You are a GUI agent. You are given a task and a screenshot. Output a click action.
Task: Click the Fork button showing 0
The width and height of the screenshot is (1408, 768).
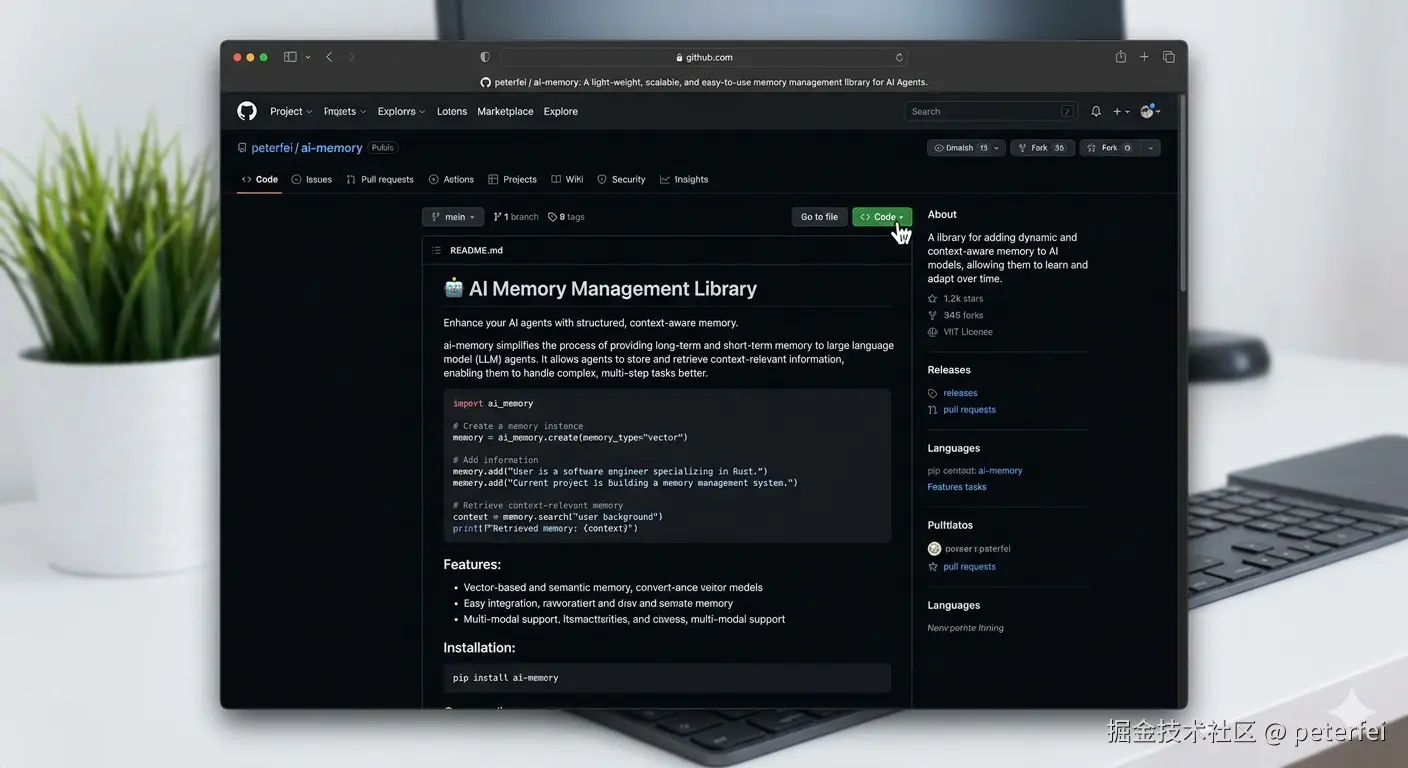click(x=1110, y=148)
